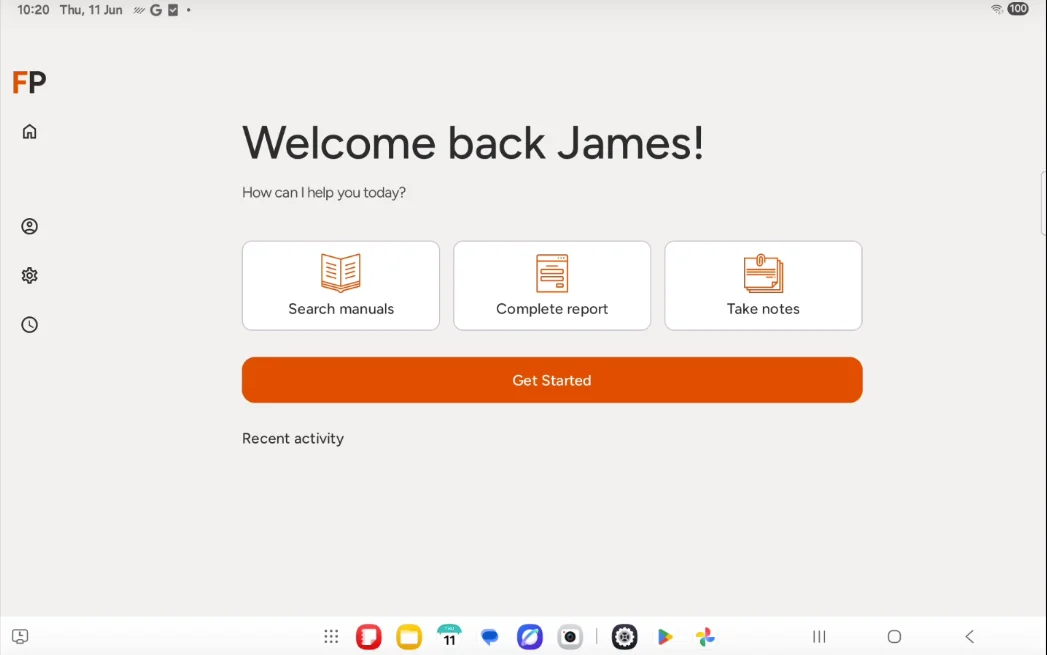Open the user profile icon in sidebar

pos(29,226)
